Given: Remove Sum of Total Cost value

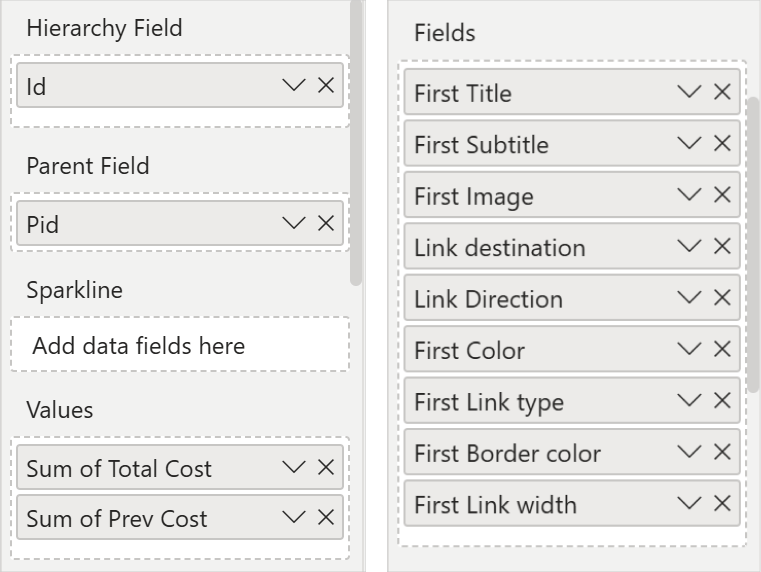Looking at the screenshot, I should click(325, 467).
